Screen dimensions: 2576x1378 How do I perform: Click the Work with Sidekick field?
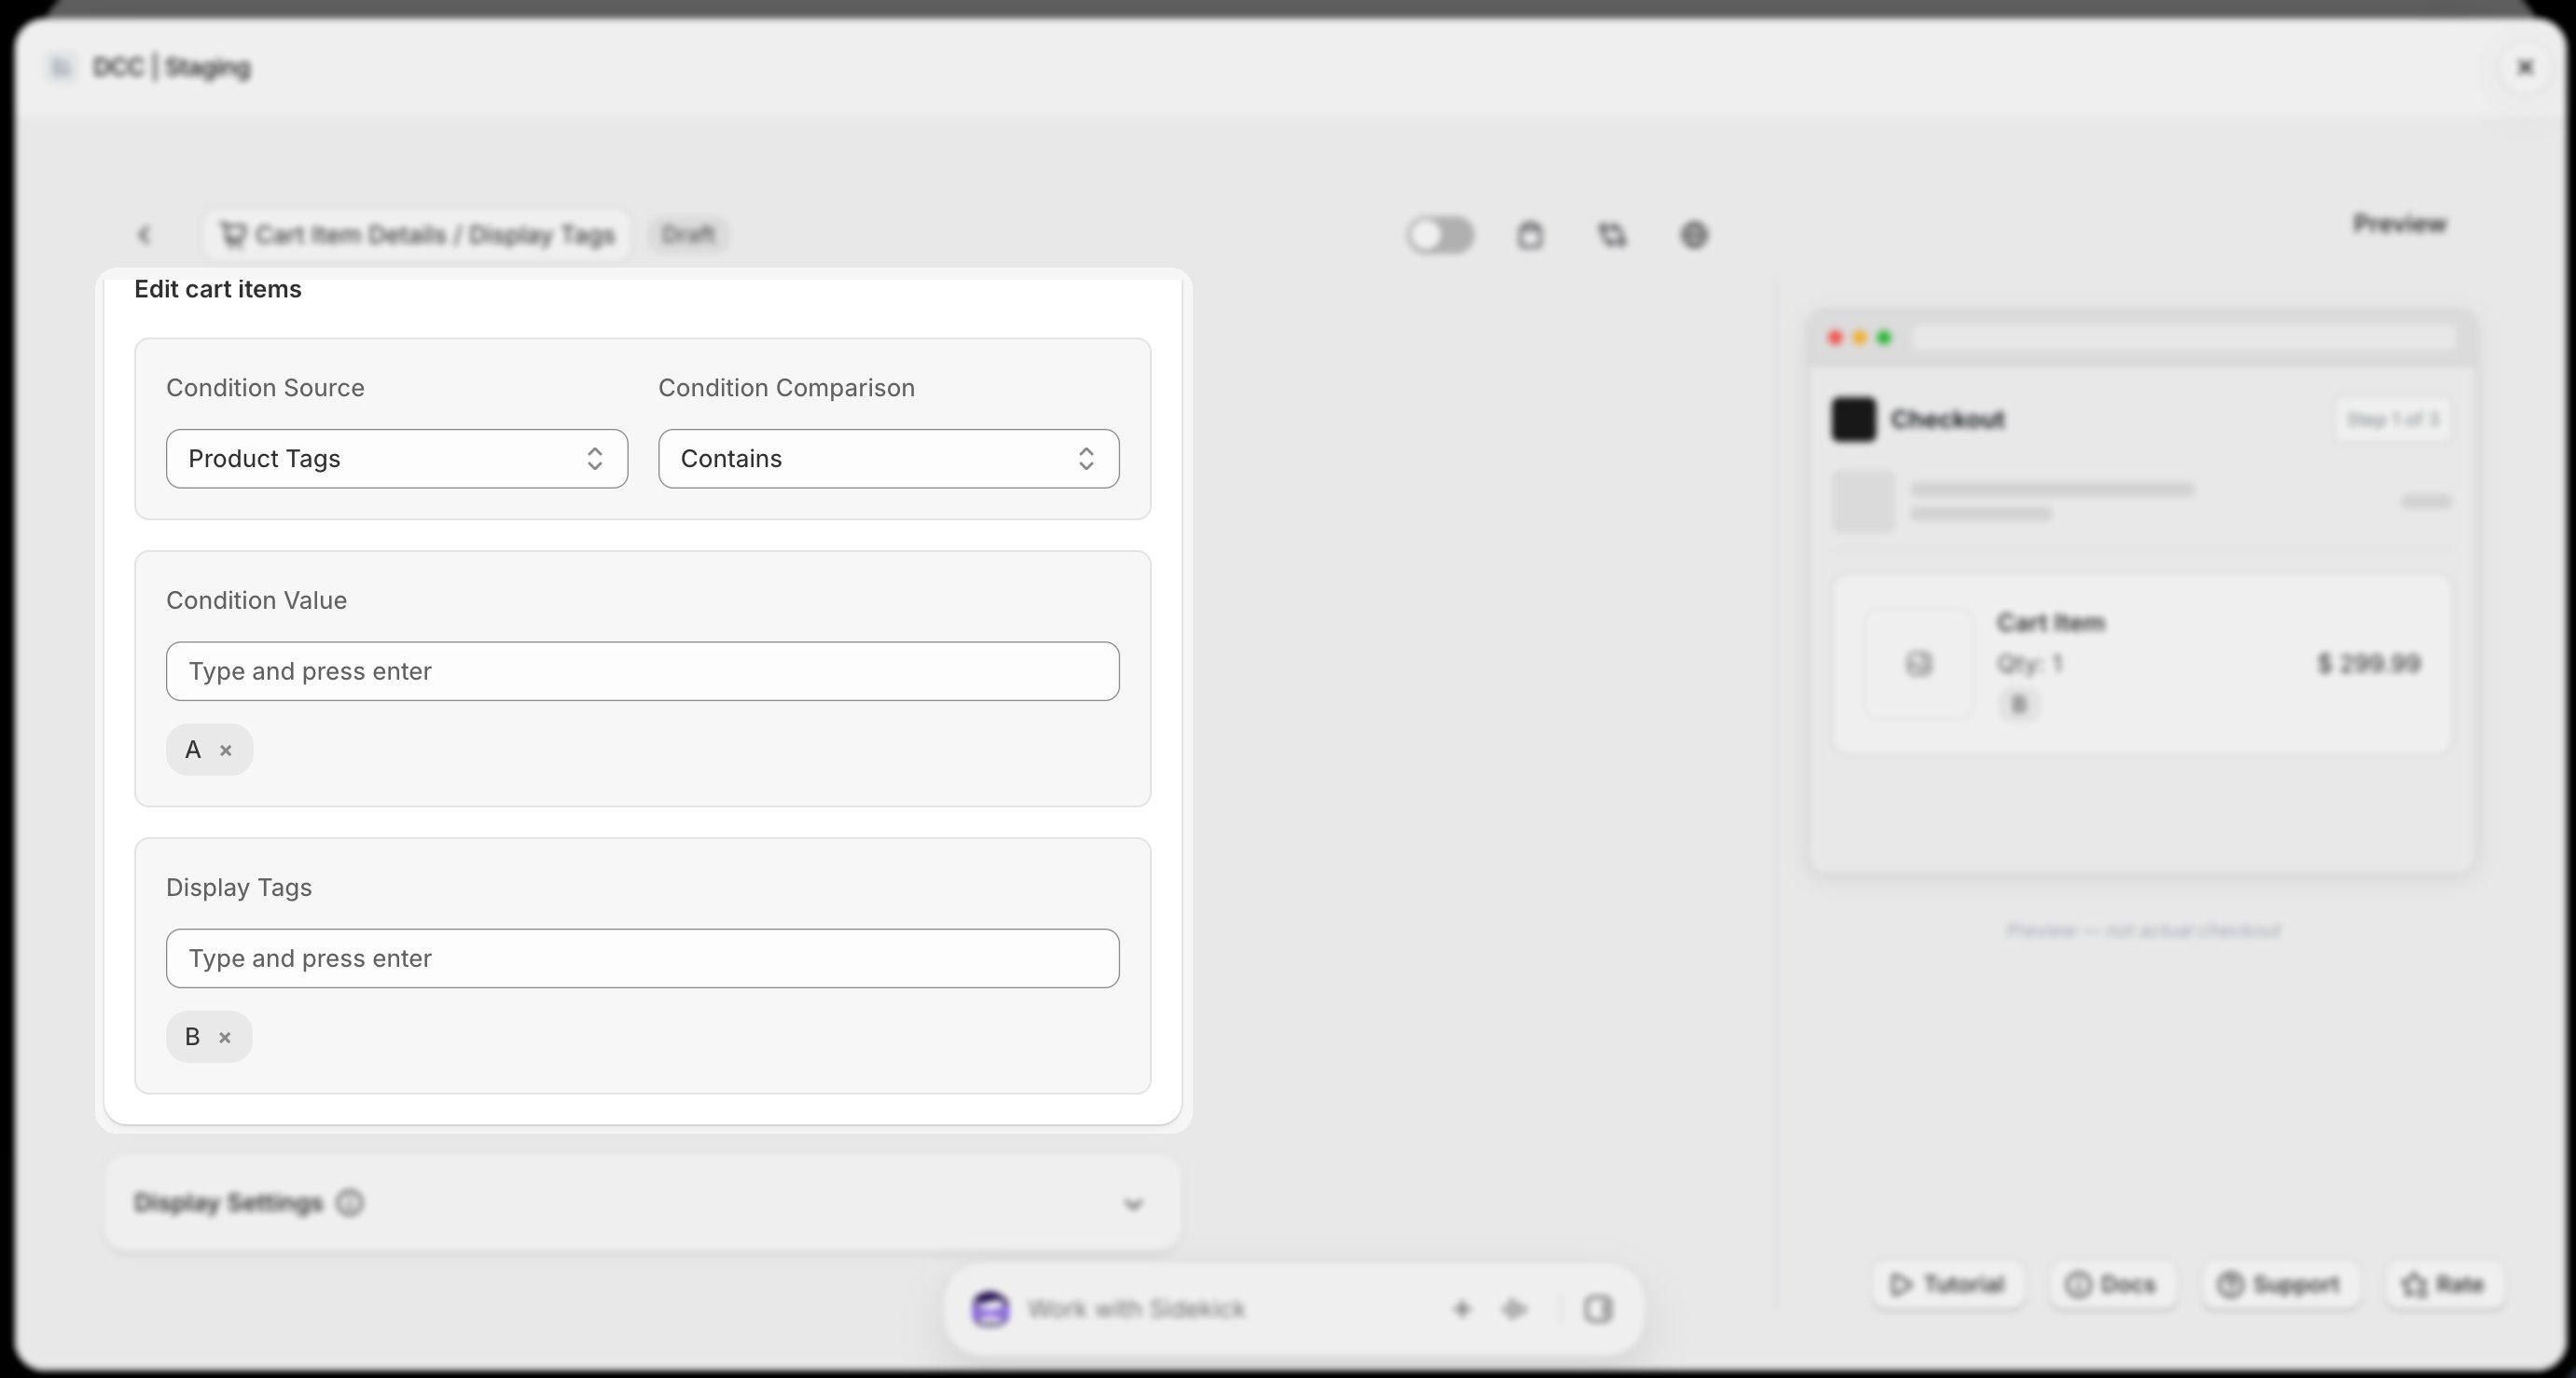[1136, 1309]
